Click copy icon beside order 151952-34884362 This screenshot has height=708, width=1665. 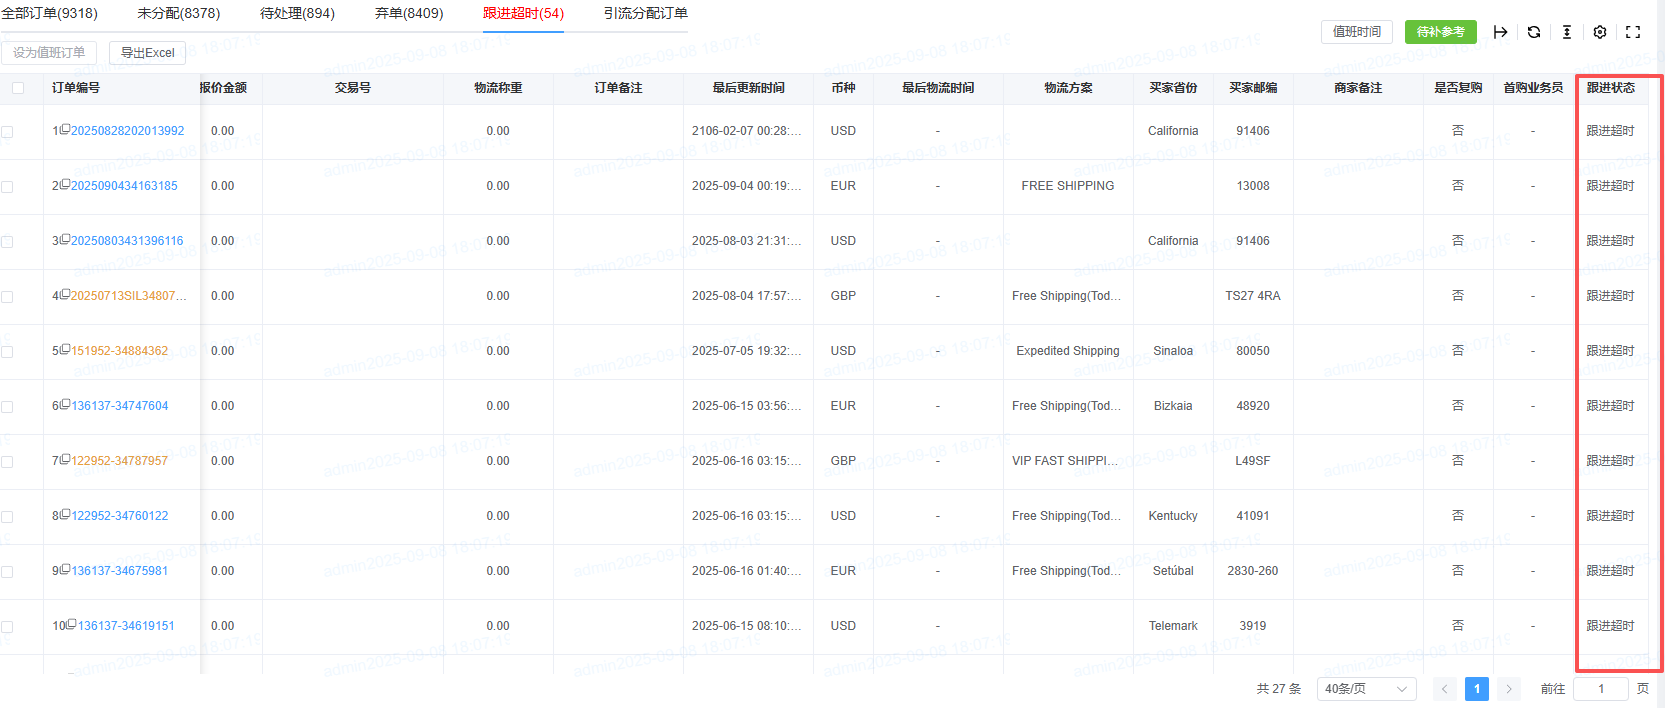(65, 349)
